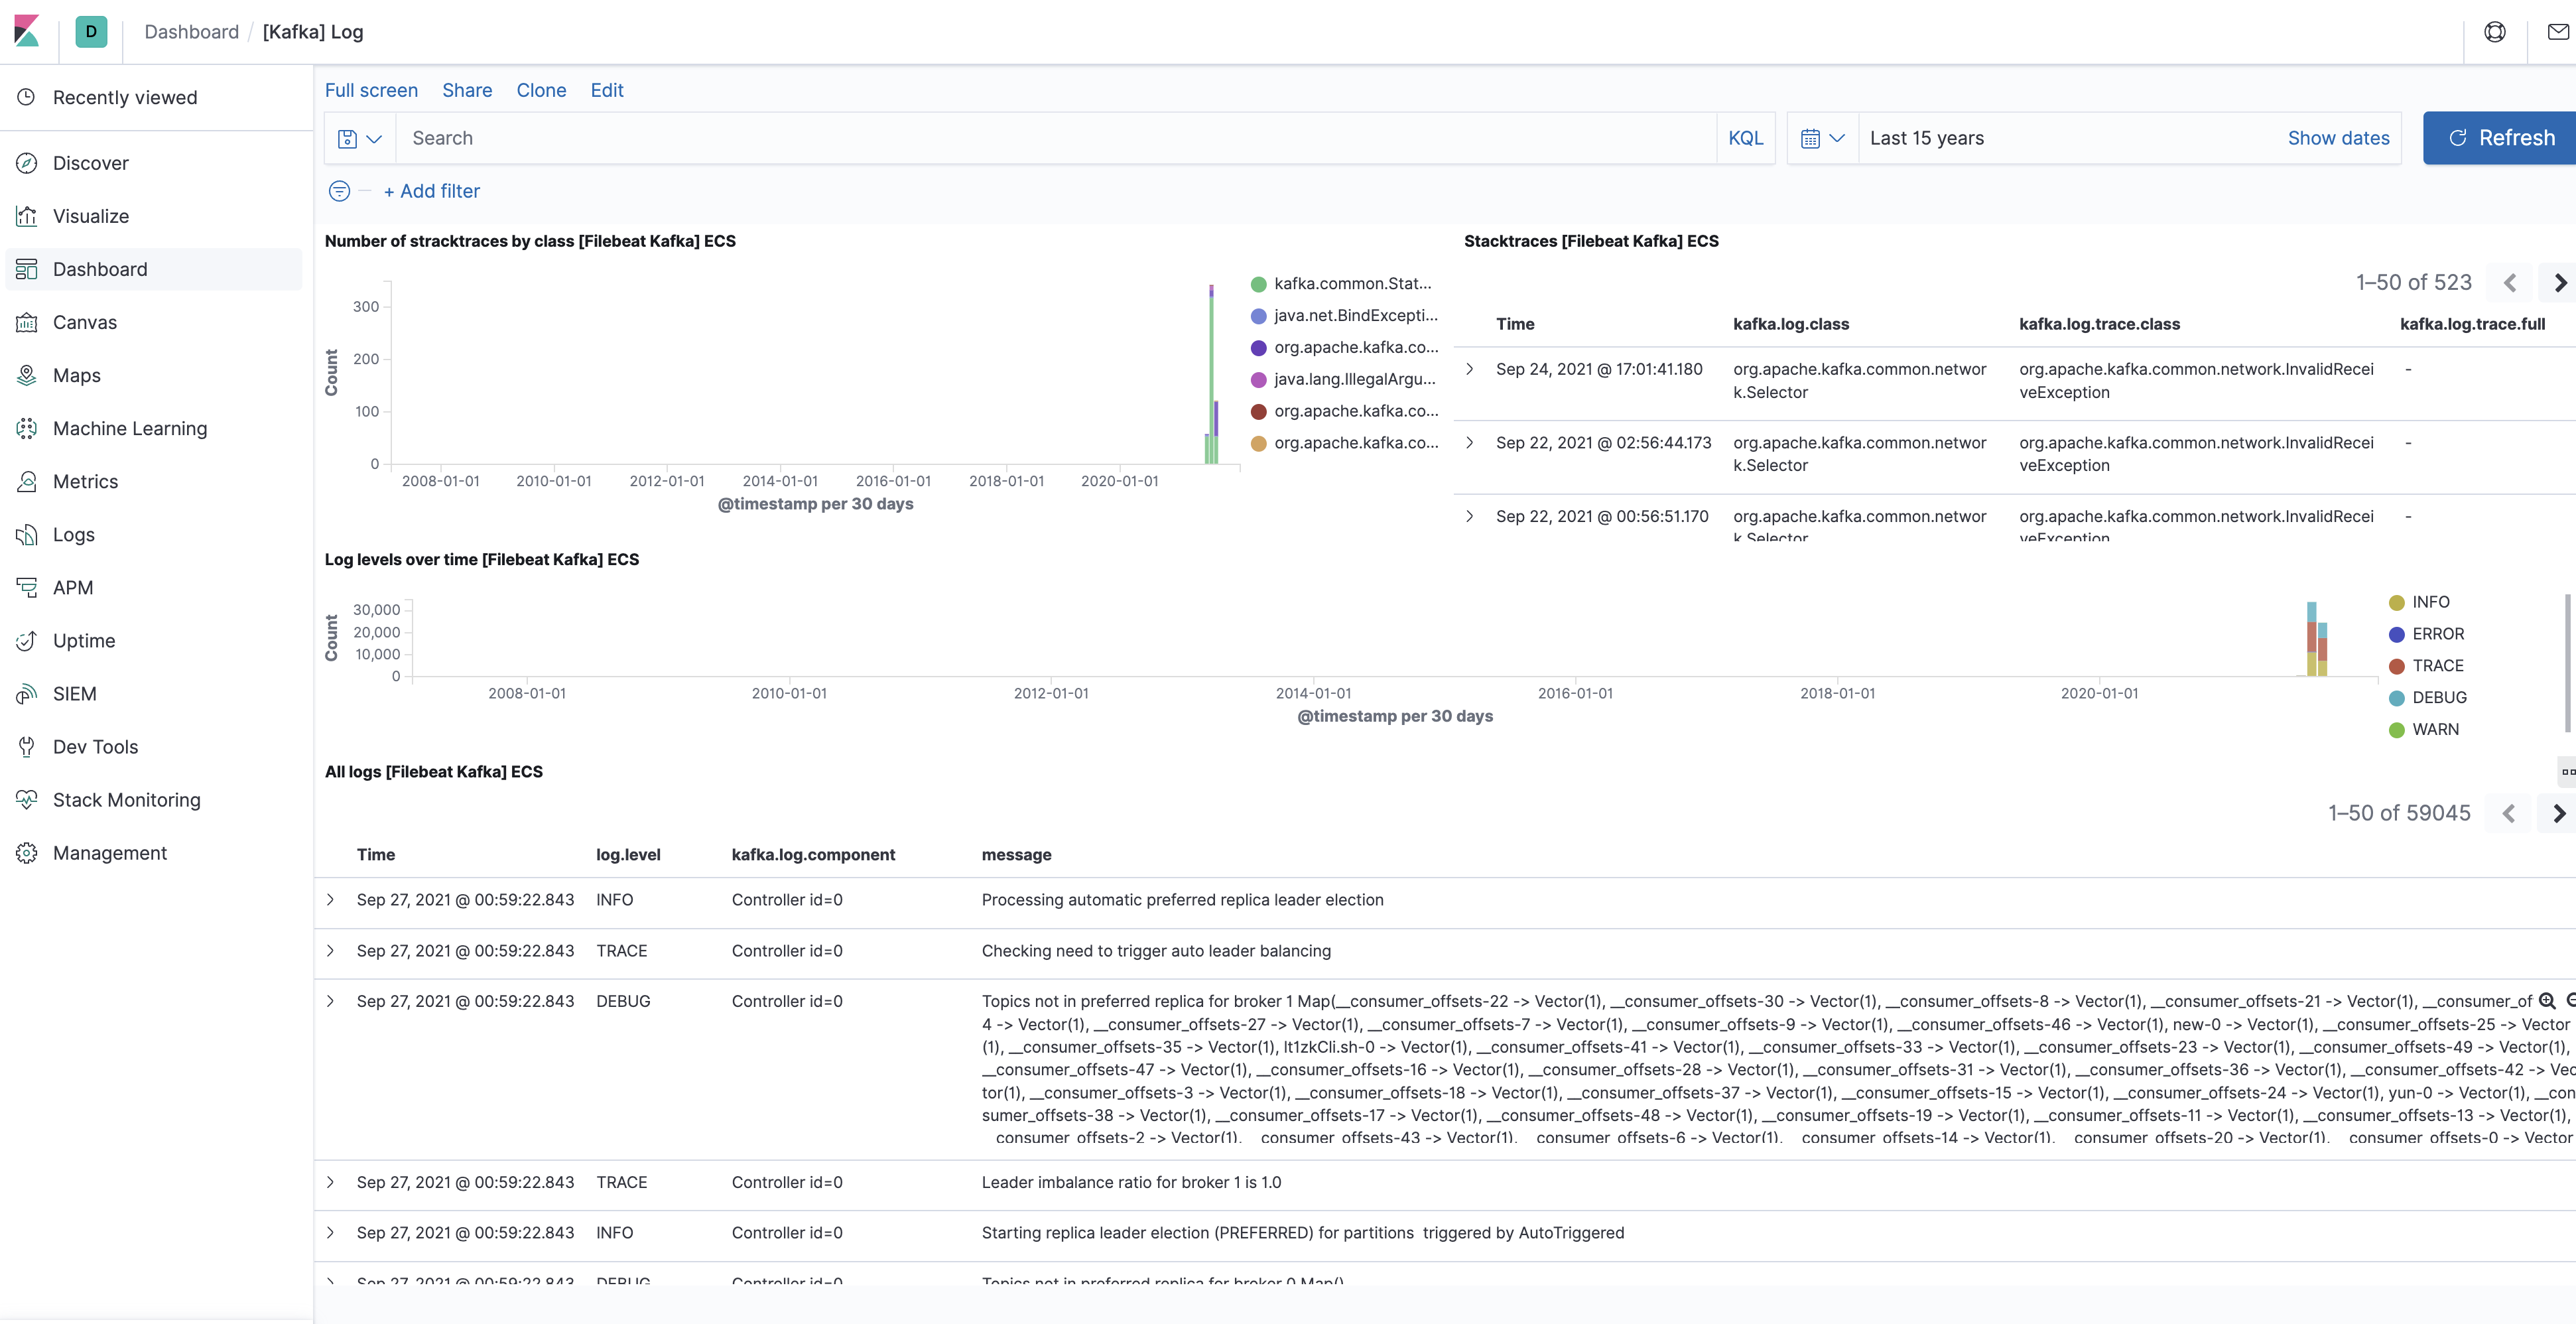This screenshot has height=1324, width=2576.
Task: Toggle ERROR series in legend
Action: [2437, 634]
